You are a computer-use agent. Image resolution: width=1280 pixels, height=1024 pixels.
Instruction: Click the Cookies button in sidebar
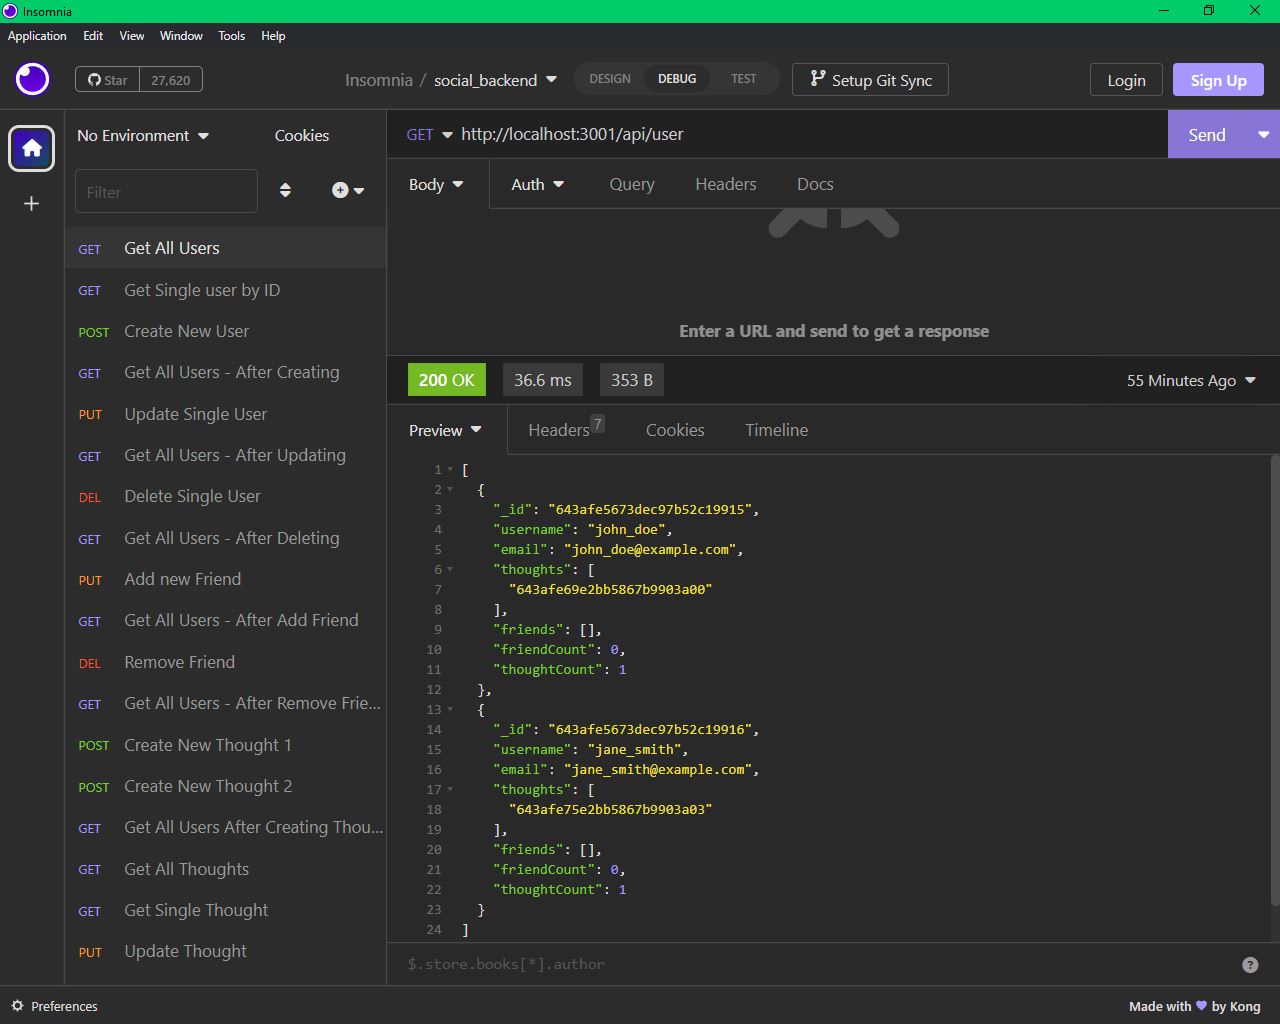coord(302,135)
